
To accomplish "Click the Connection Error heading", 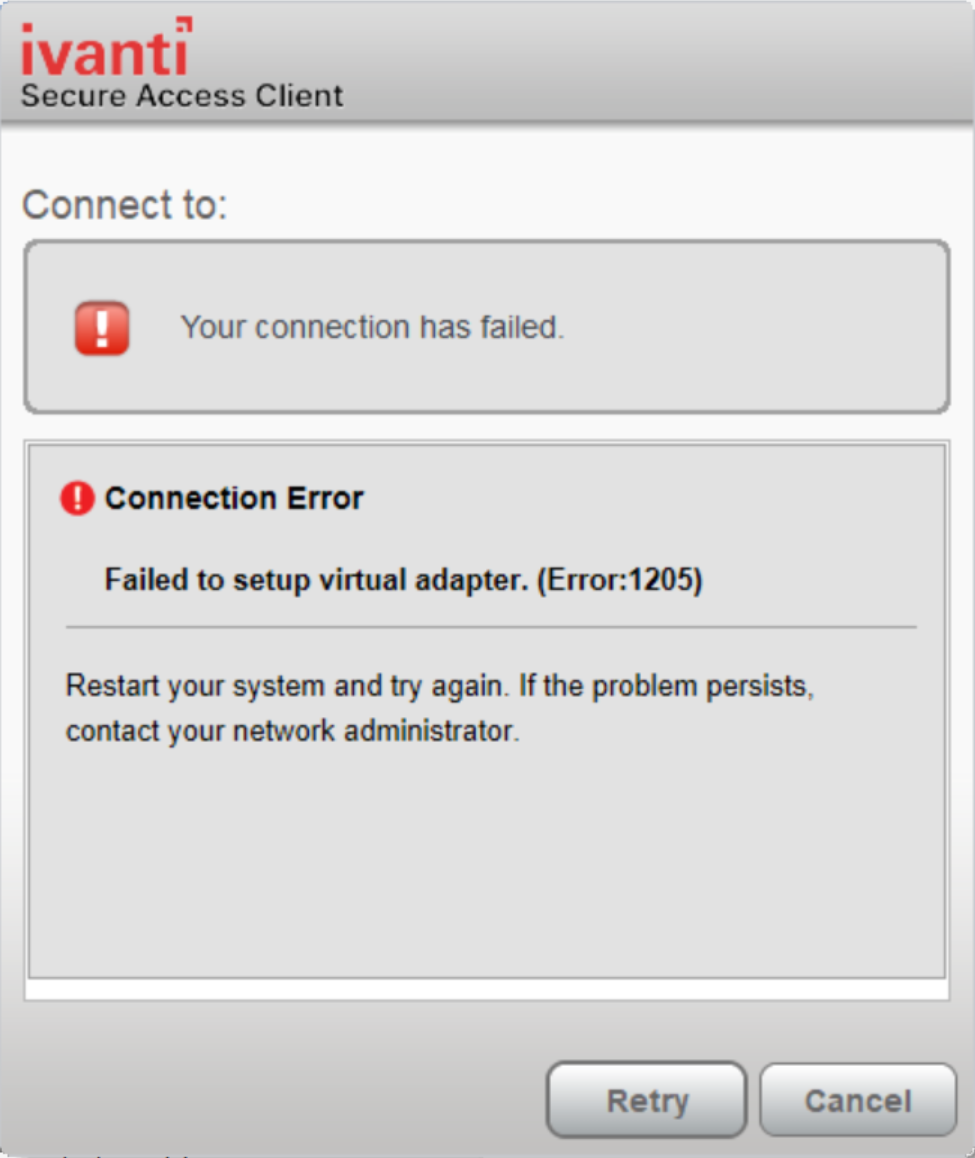I will pyautogui.click(x=234, y=498).
